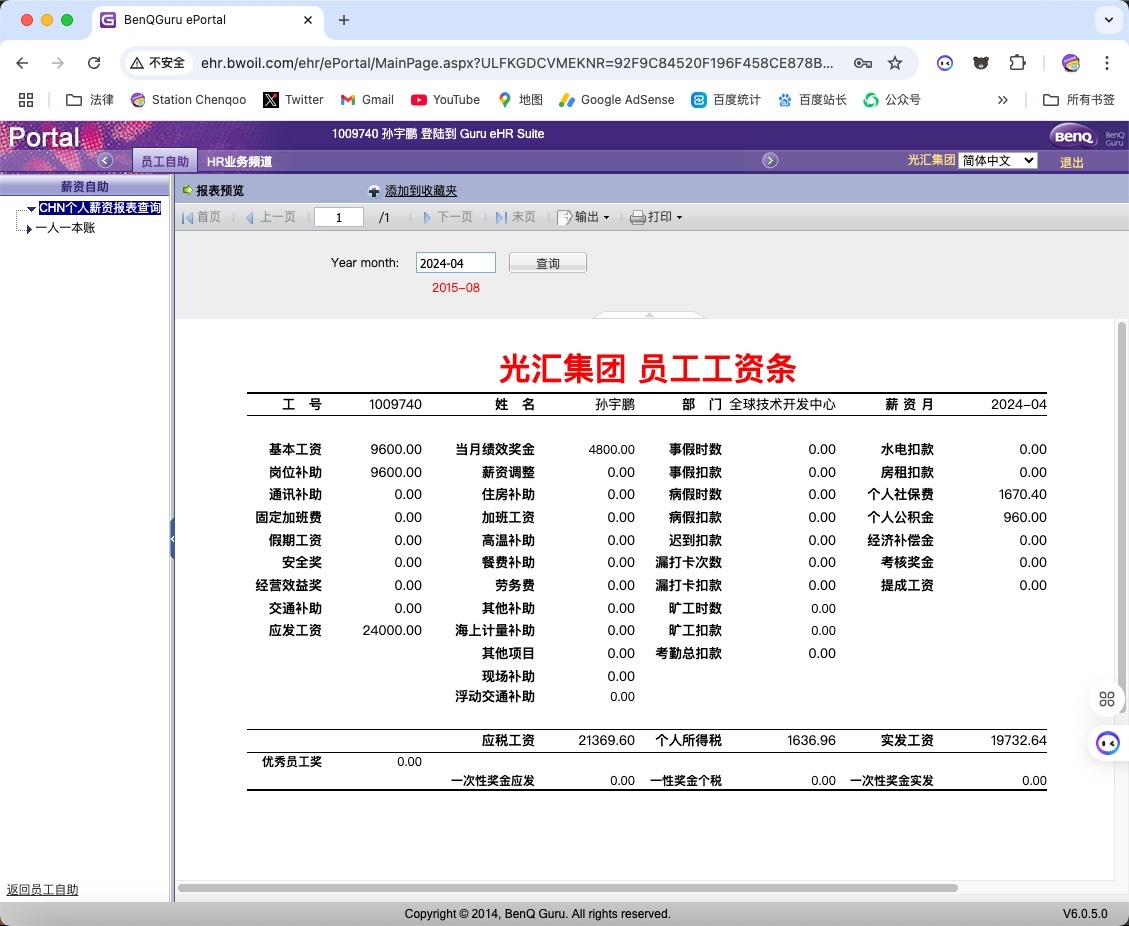Open the Google AdSense bookmark

(616, 100)
